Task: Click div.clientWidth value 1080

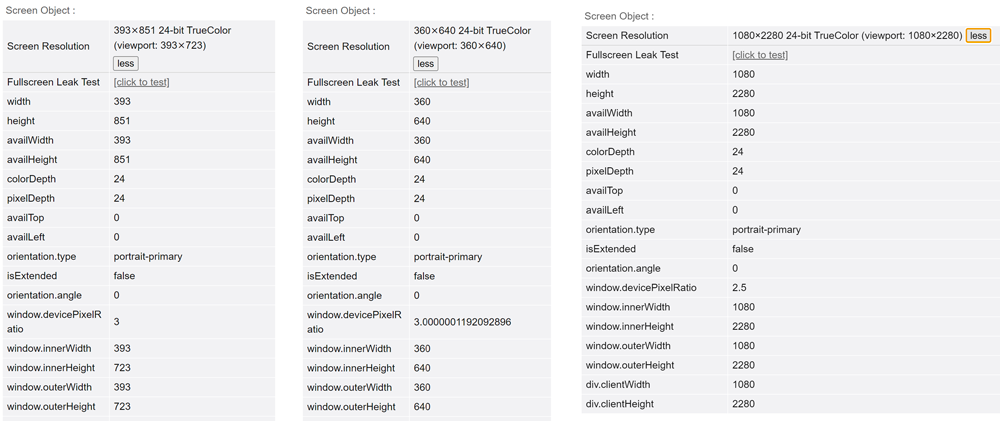Action: tap(744, 385)
